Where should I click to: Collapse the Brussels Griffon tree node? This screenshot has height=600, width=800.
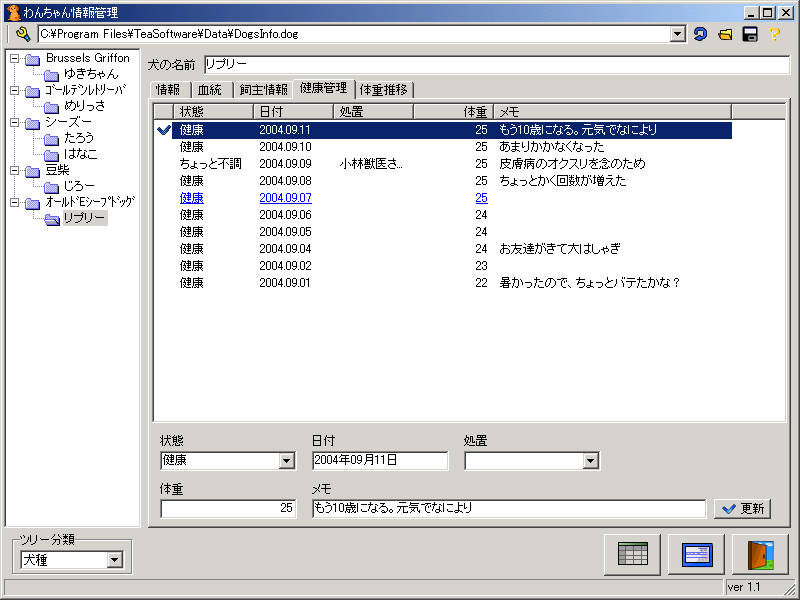15,59
